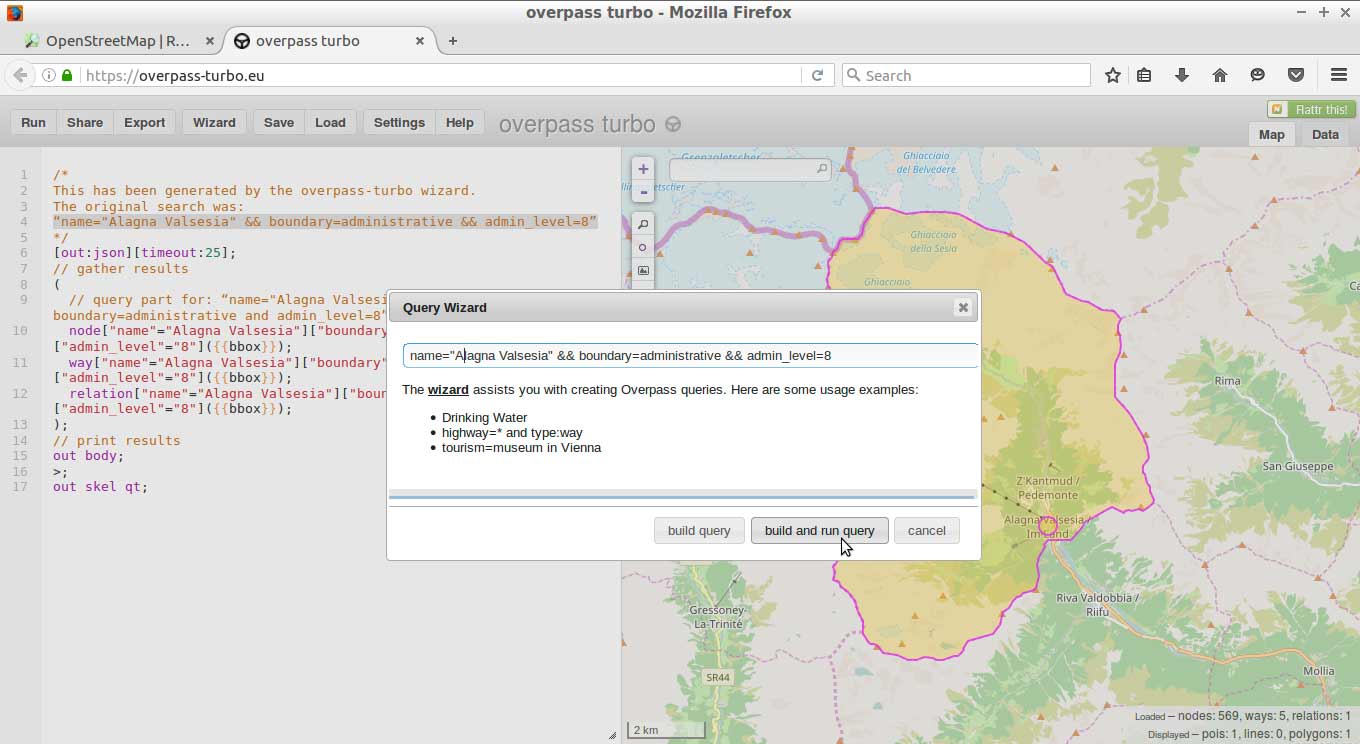Click the 'San Giuseppe' map label
Screen dimensions: 1360x744
(x=1297, y=466)
